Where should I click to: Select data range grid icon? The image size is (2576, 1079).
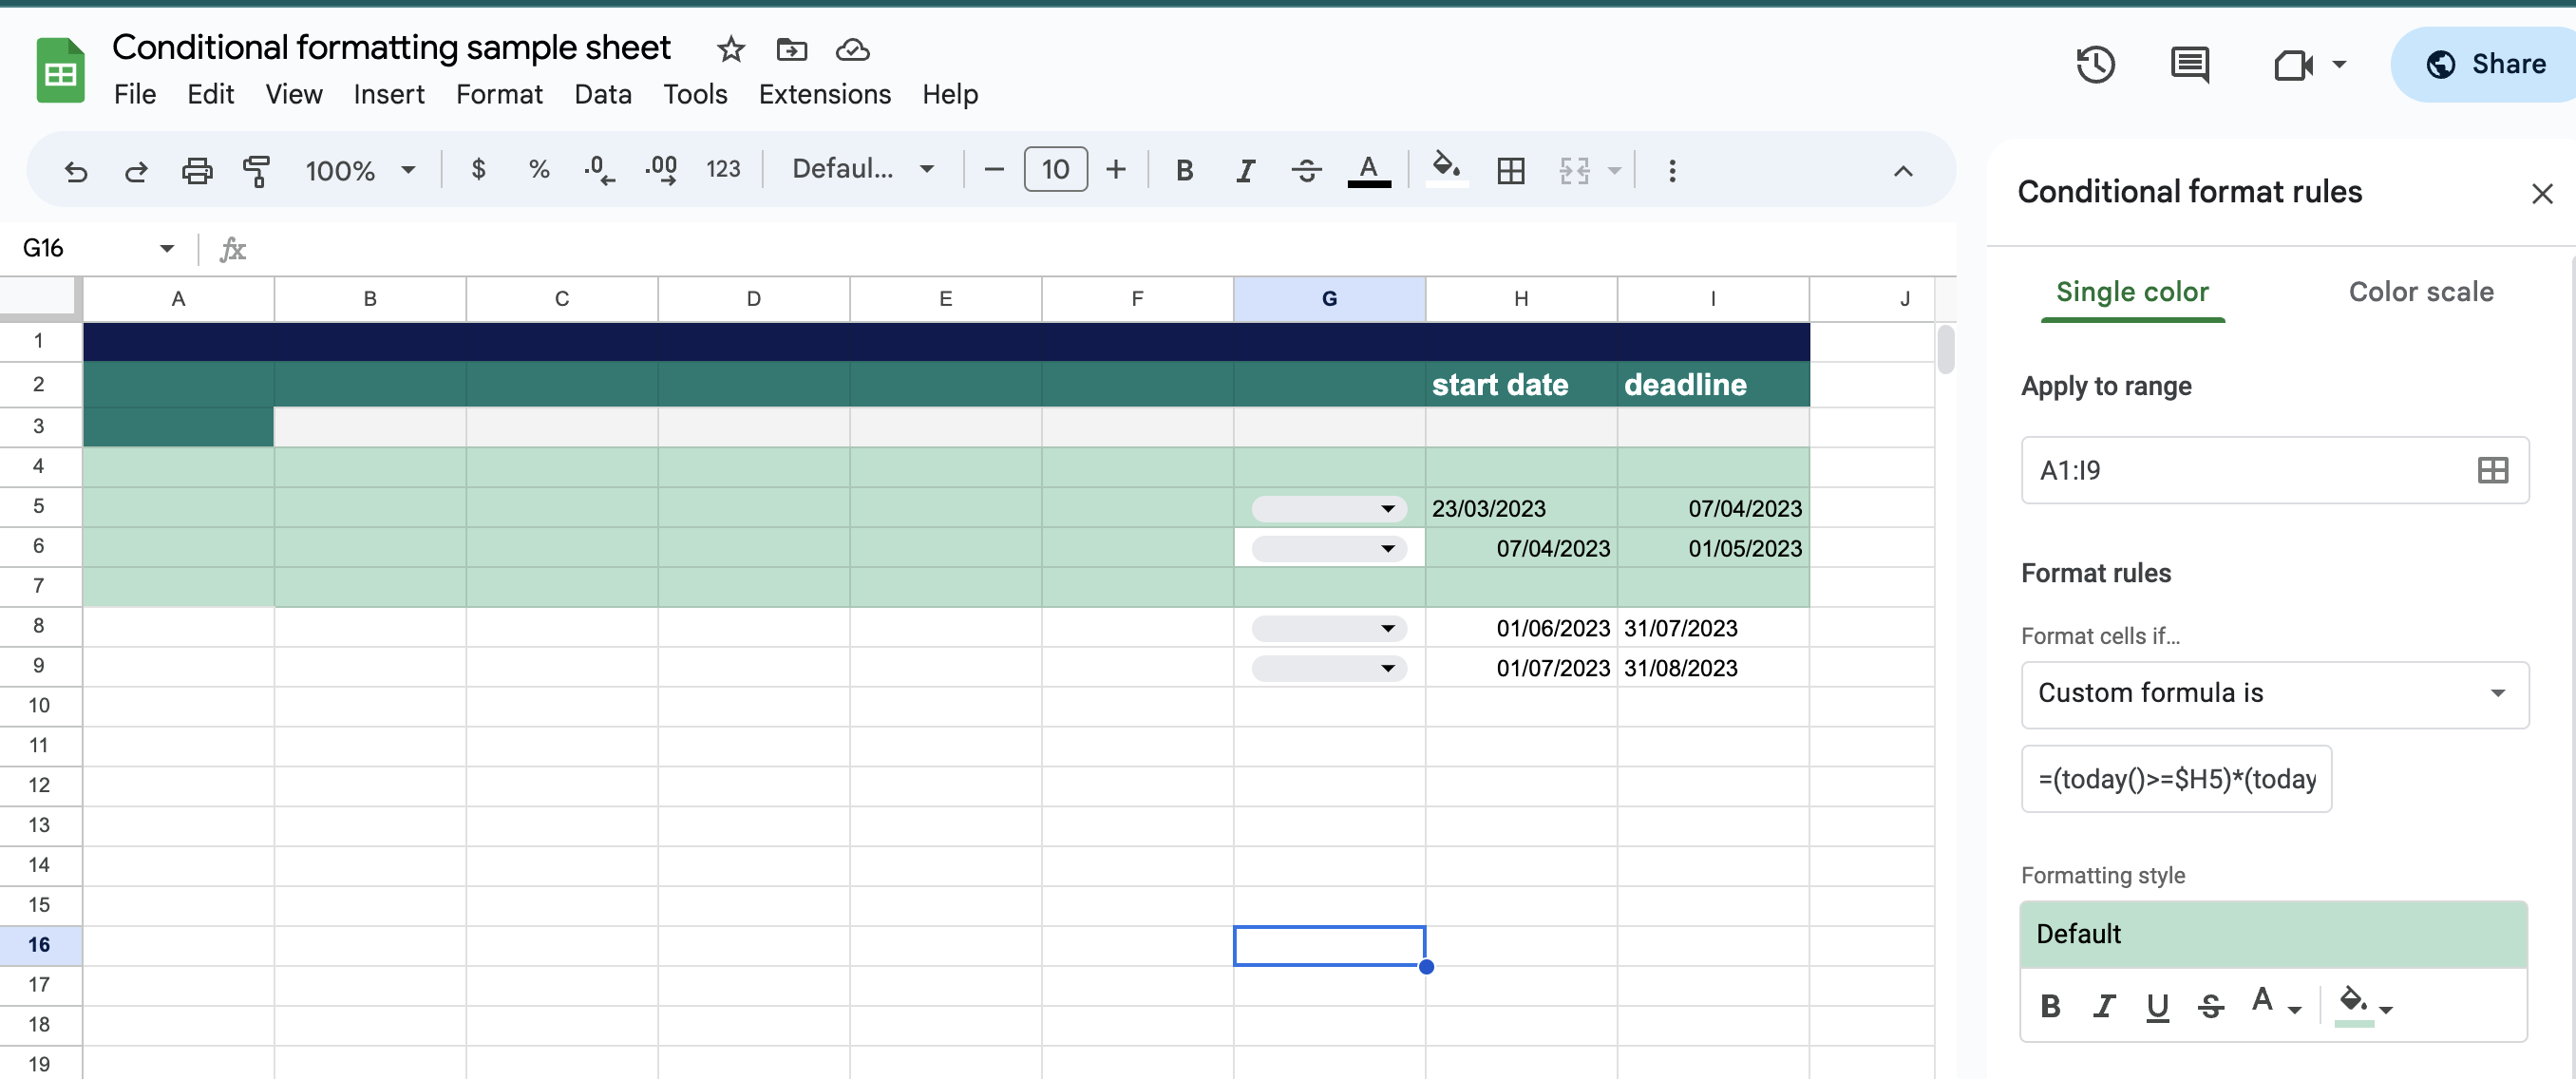2492,470
